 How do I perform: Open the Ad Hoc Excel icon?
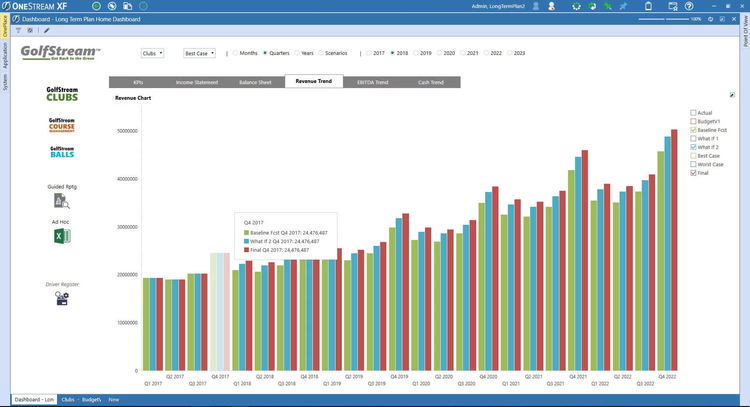(62, 236)
